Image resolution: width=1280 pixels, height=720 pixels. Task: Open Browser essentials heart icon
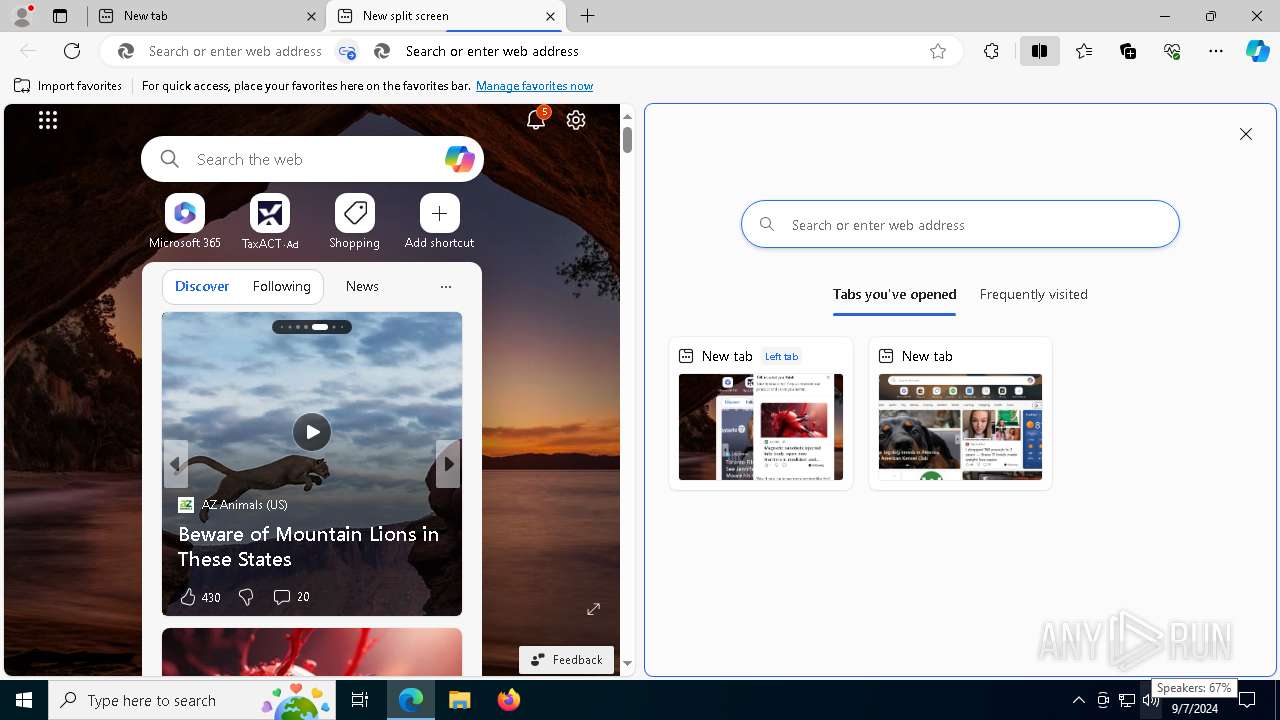1172,51
